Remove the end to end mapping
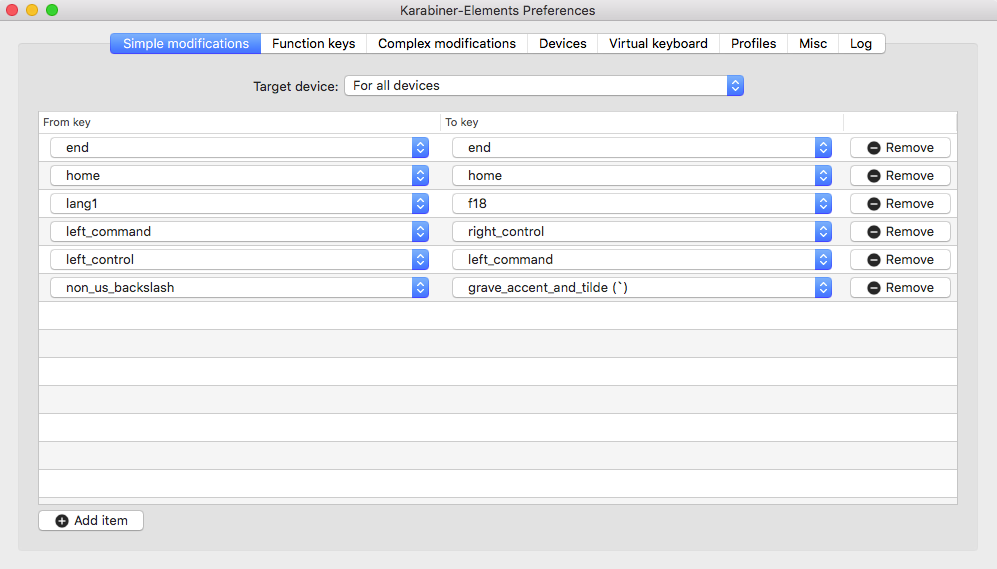 tap(900, 147)
